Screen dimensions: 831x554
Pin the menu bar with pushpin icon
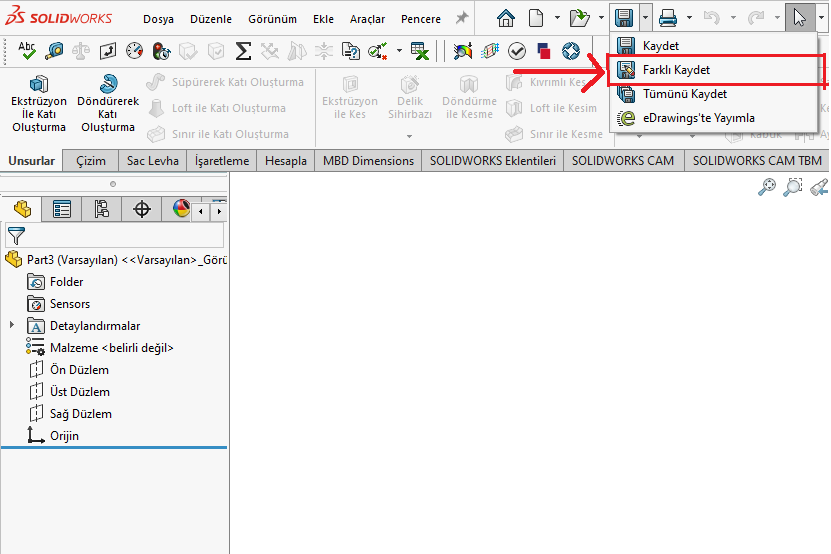pyautogui.click(x=461, y=18)
